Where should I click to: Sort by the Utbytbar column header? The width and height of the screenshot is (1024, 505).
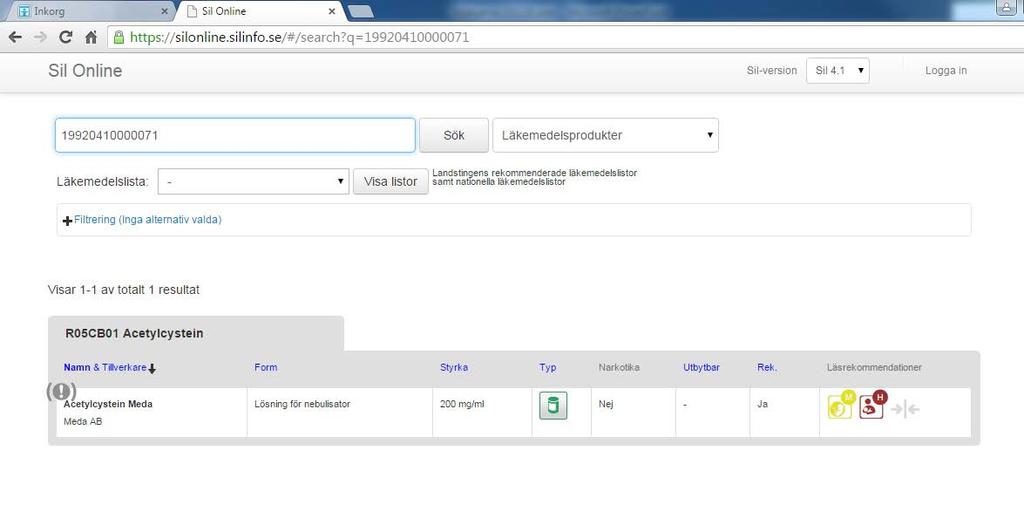pos(701,367)
